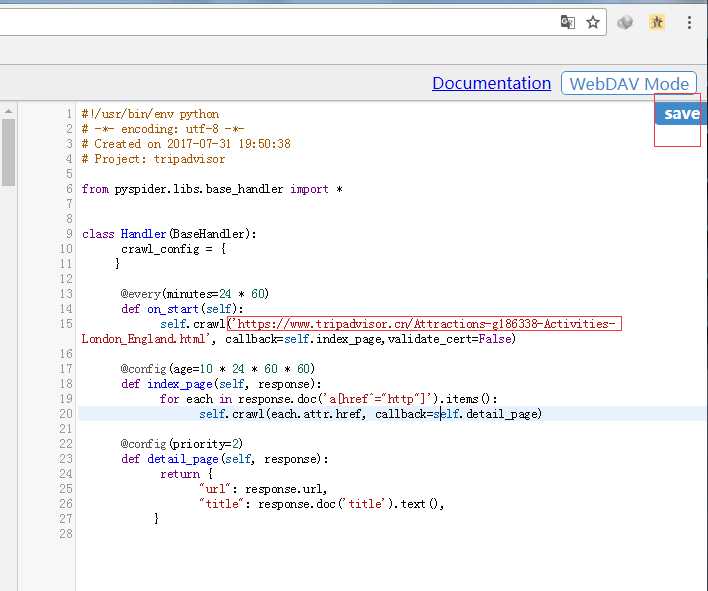708x591 pixels.
Task: Open the gray extension icon in toolbar
Action: pos(625,22)
